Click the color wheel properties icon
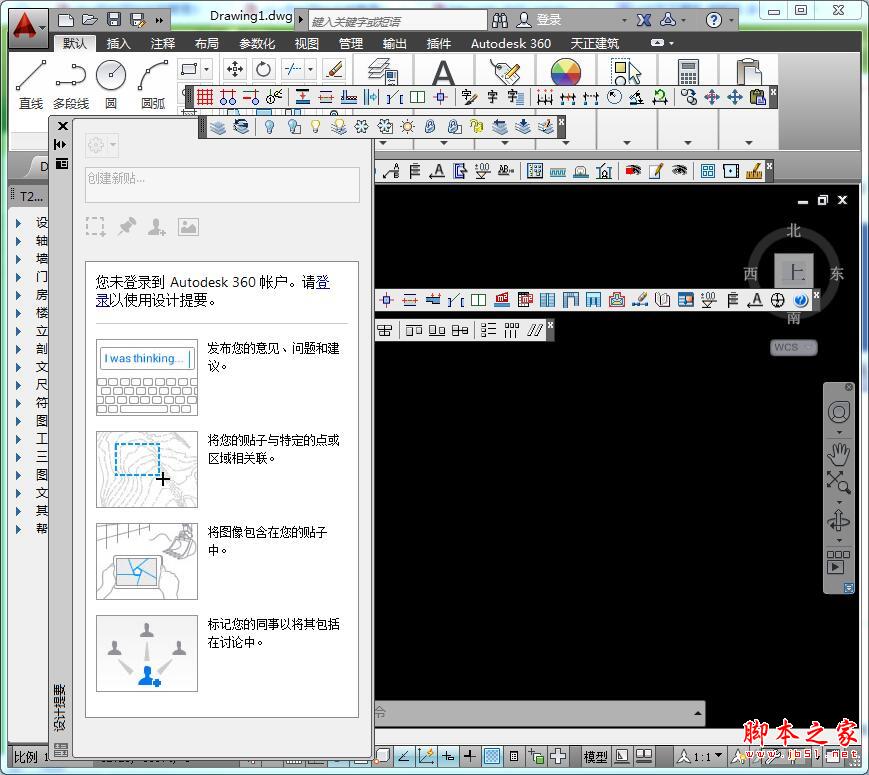The width and height of the screenshot is (869, 775). click(566, 72)
